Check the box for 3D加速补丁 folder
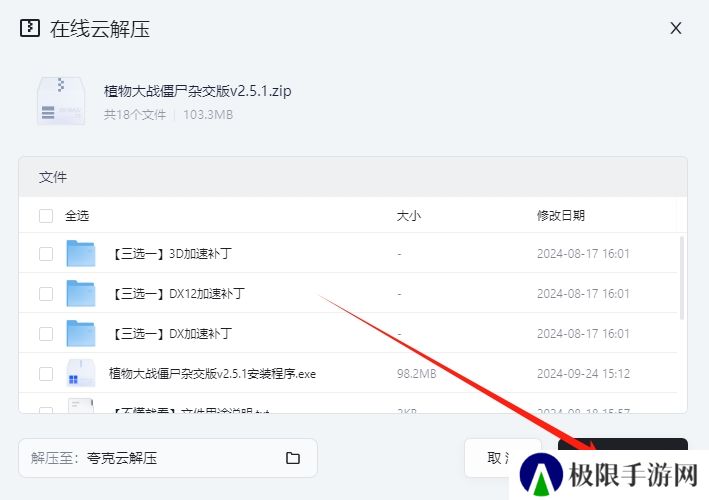The image size is (709, 500). (46, 254)
